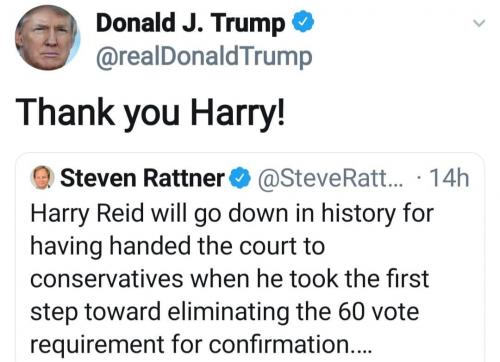The image size is (500, 362).
Task: Click the phrase "took the first" in quote
Action: (359, 279)
